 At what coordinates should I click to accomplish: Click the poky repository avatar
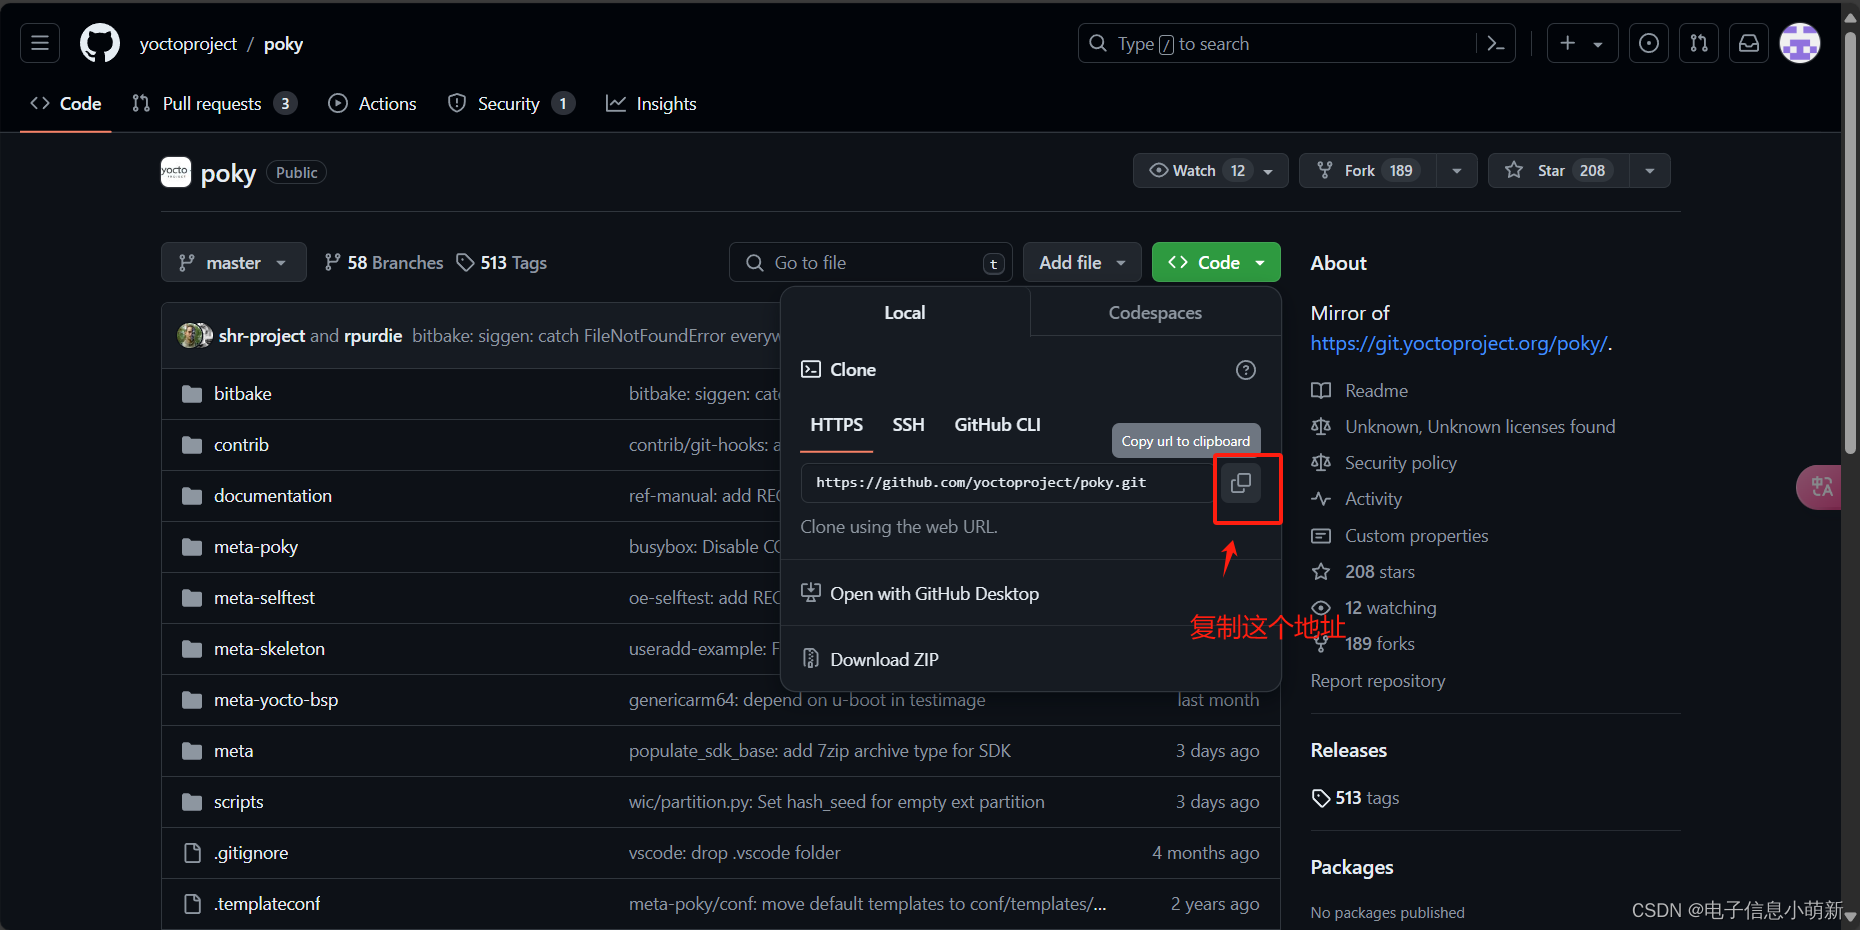coord(176,172)
